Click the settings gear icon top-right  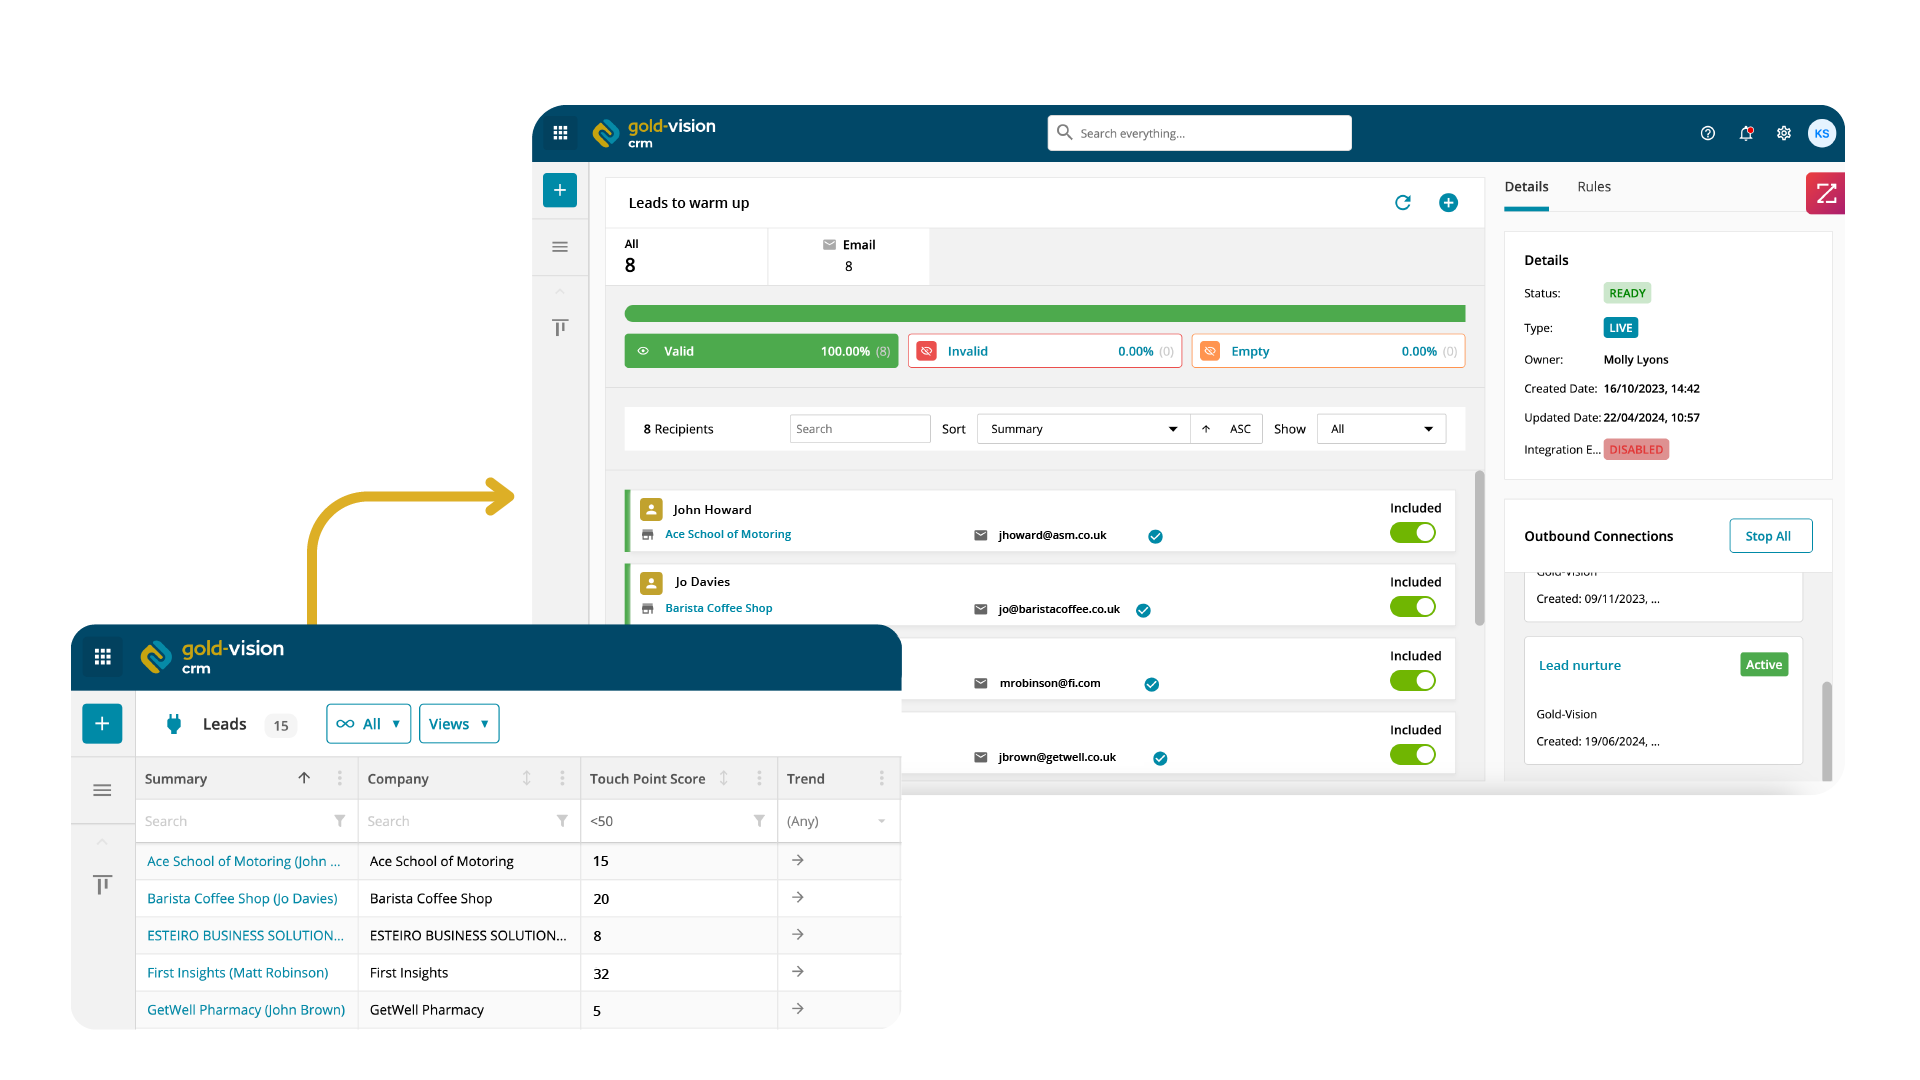(1784, 132)
